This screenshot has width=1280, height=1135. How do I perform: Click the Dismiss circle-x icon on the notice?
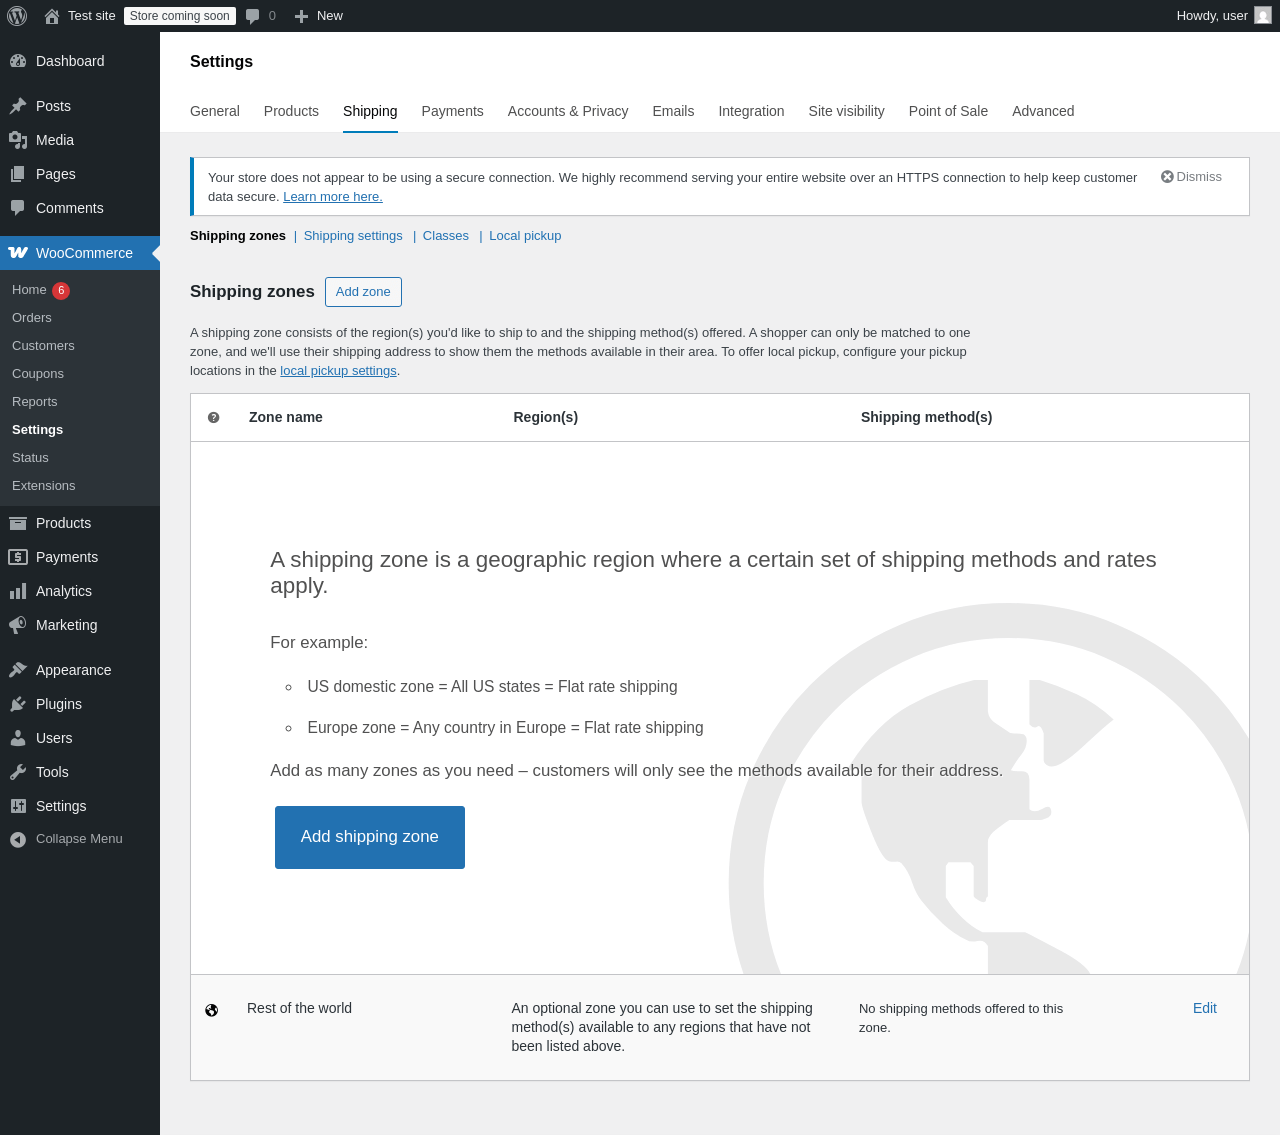(1167, 177)
